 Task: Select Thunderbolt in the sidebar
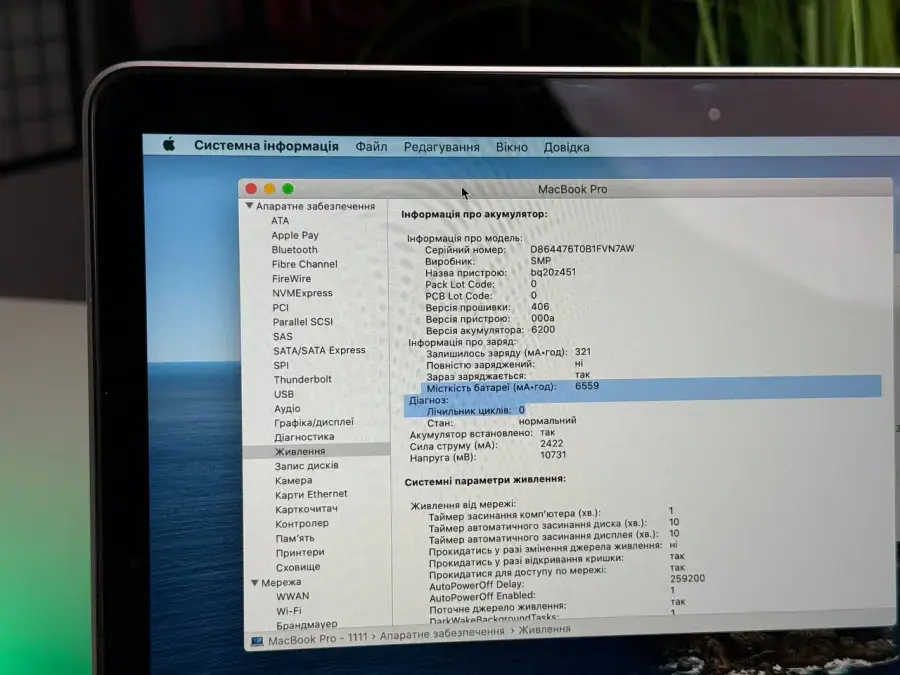[302, 380]
